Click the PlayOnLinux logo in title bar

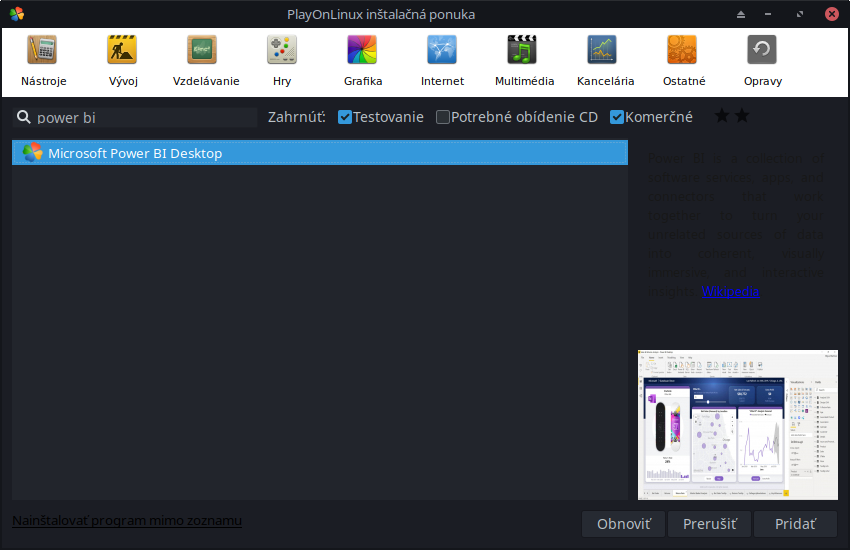17,14
